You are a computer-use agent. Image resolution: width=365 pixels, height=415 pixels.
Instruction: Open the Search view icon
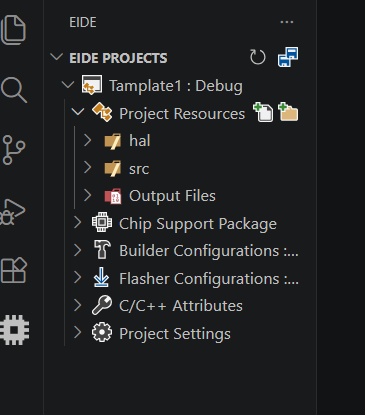point(13,90)
